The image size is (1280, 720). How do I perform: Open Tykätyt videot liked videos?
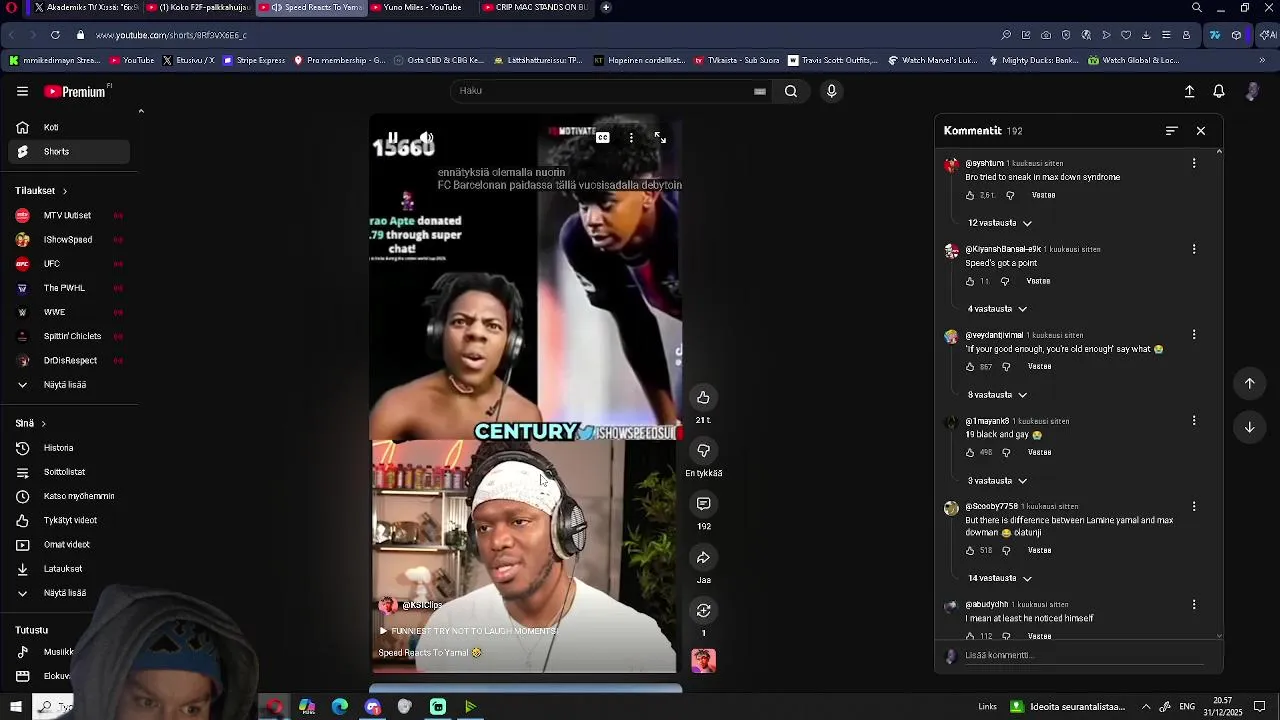[70, 521]
